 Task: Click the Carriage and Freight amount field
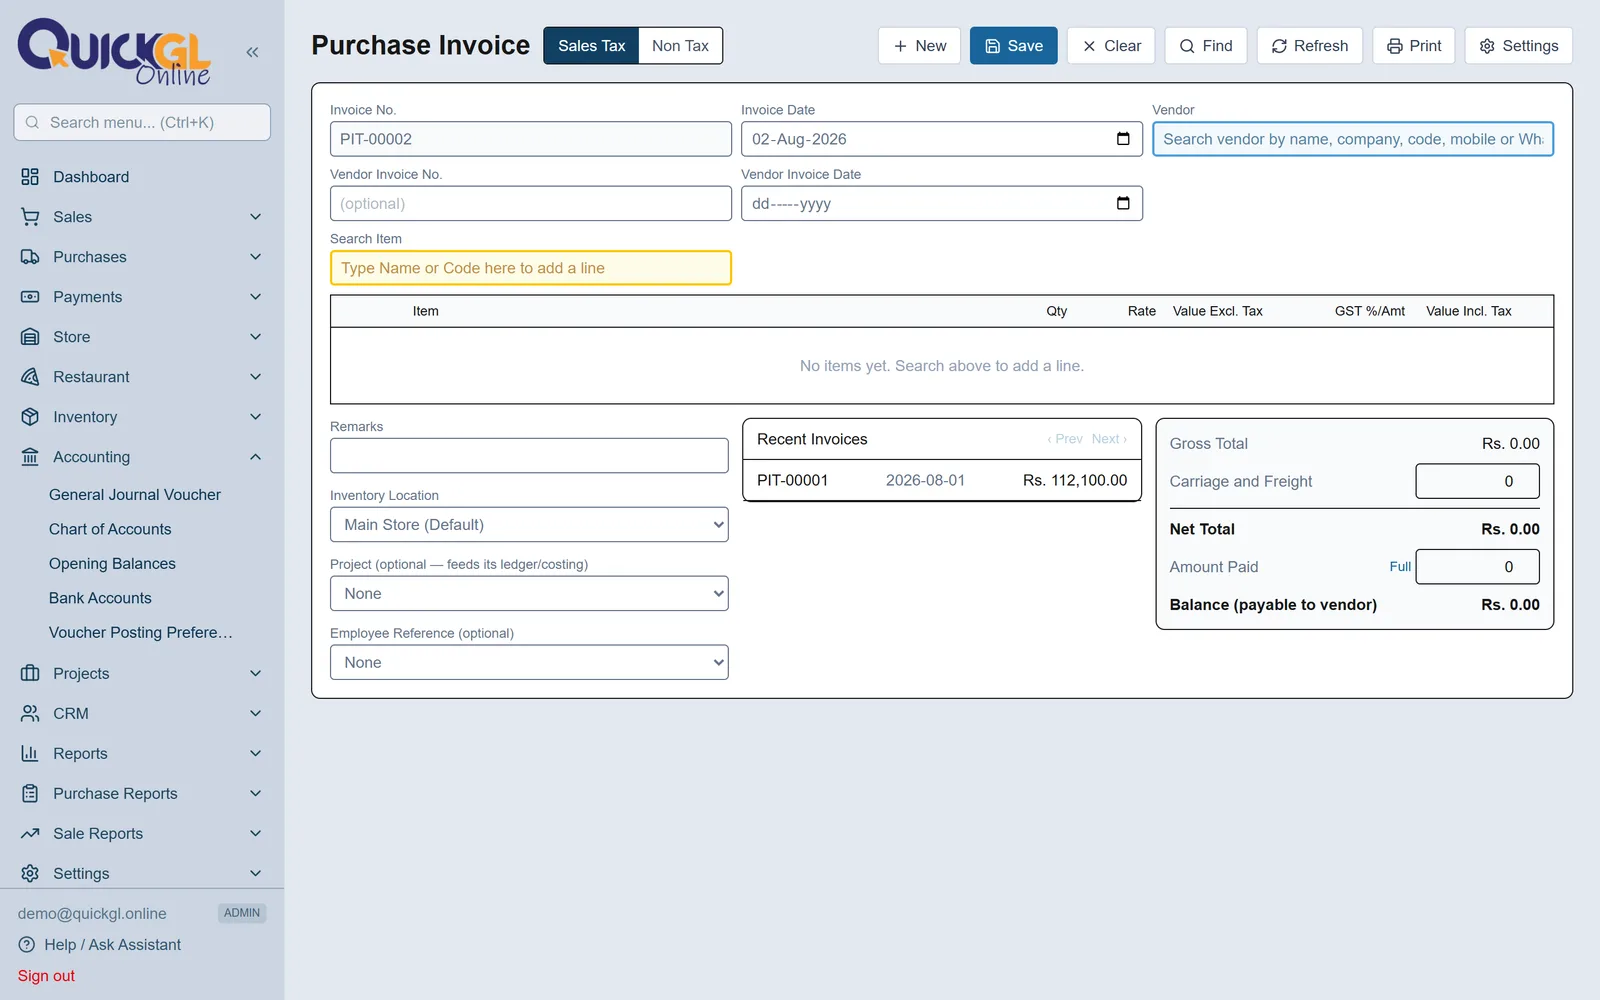1477,481
